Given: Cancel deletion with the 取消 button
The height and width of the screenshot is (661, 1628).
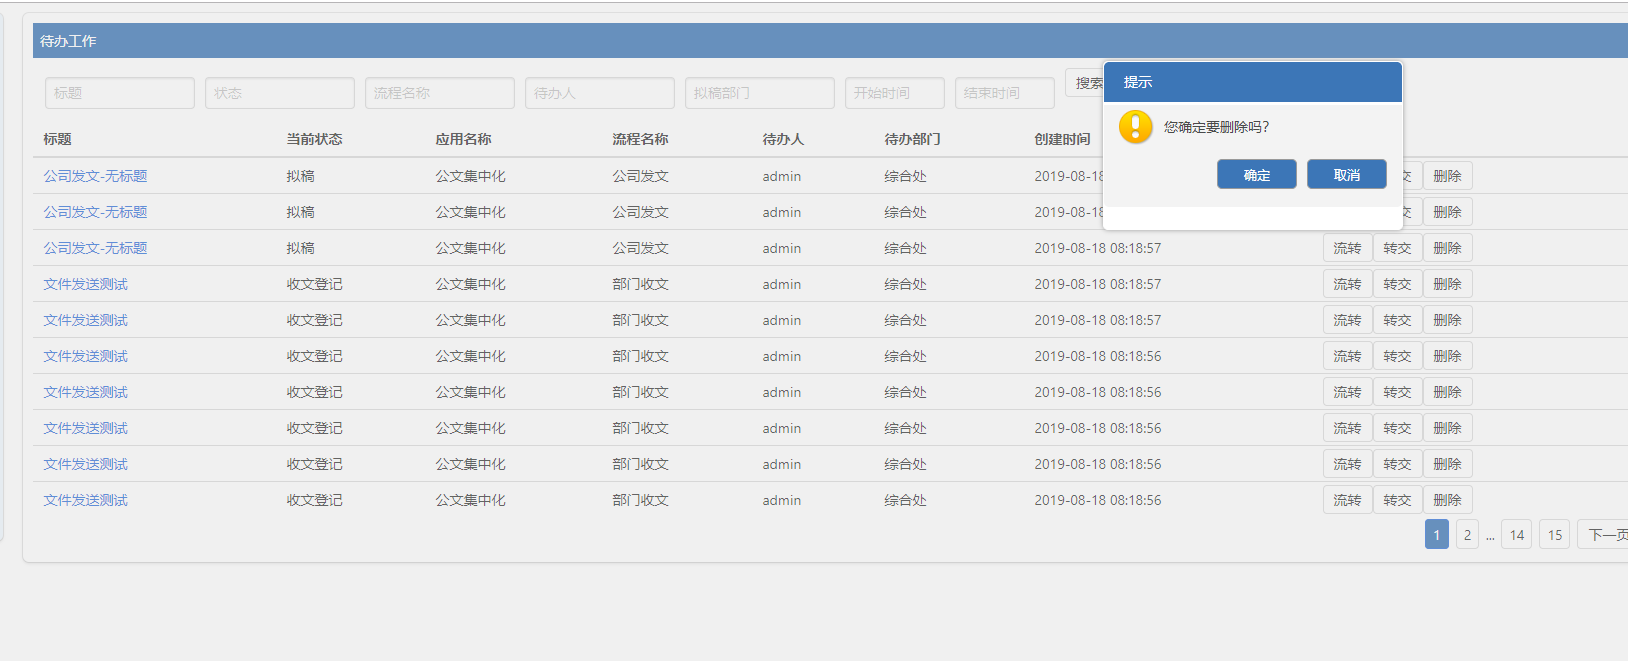Looking at the screenshot, I should coord(1346,174).
